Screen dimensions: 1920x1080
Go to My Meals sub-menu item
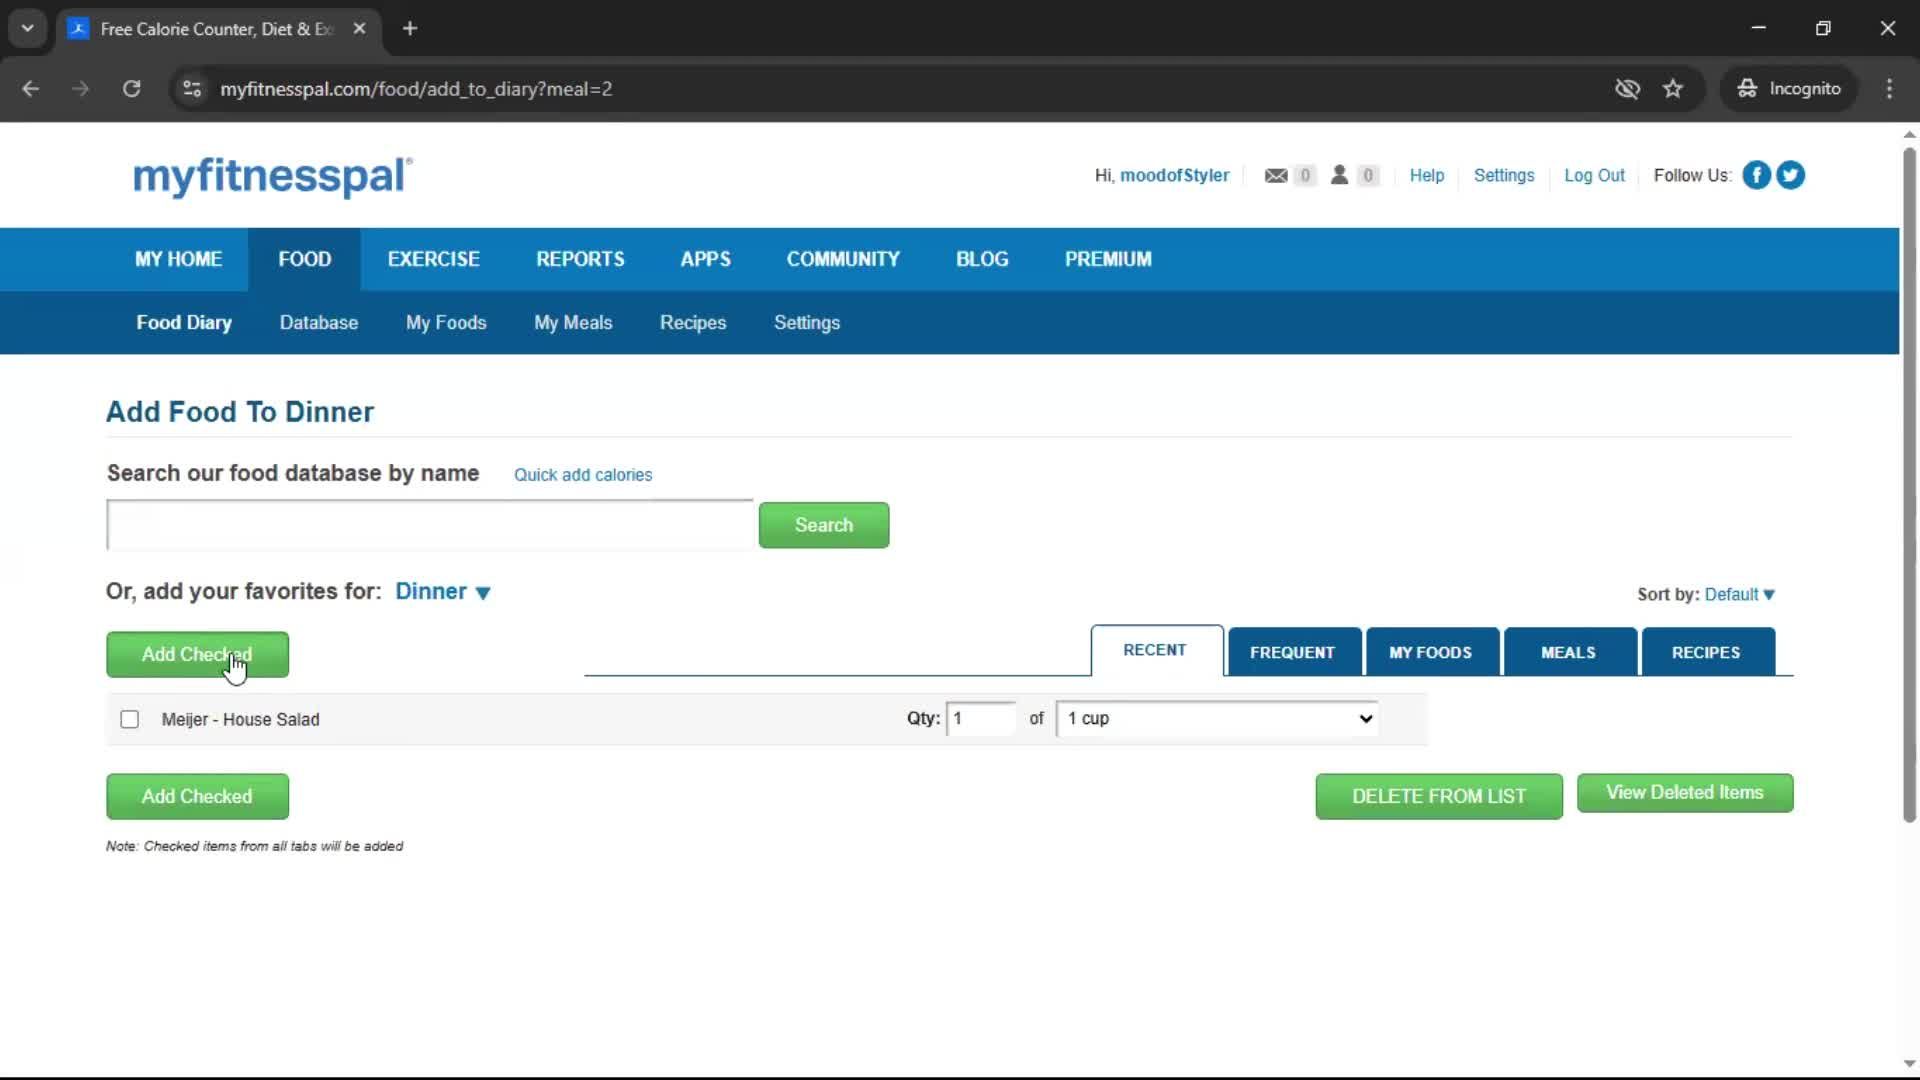(573, 322)
